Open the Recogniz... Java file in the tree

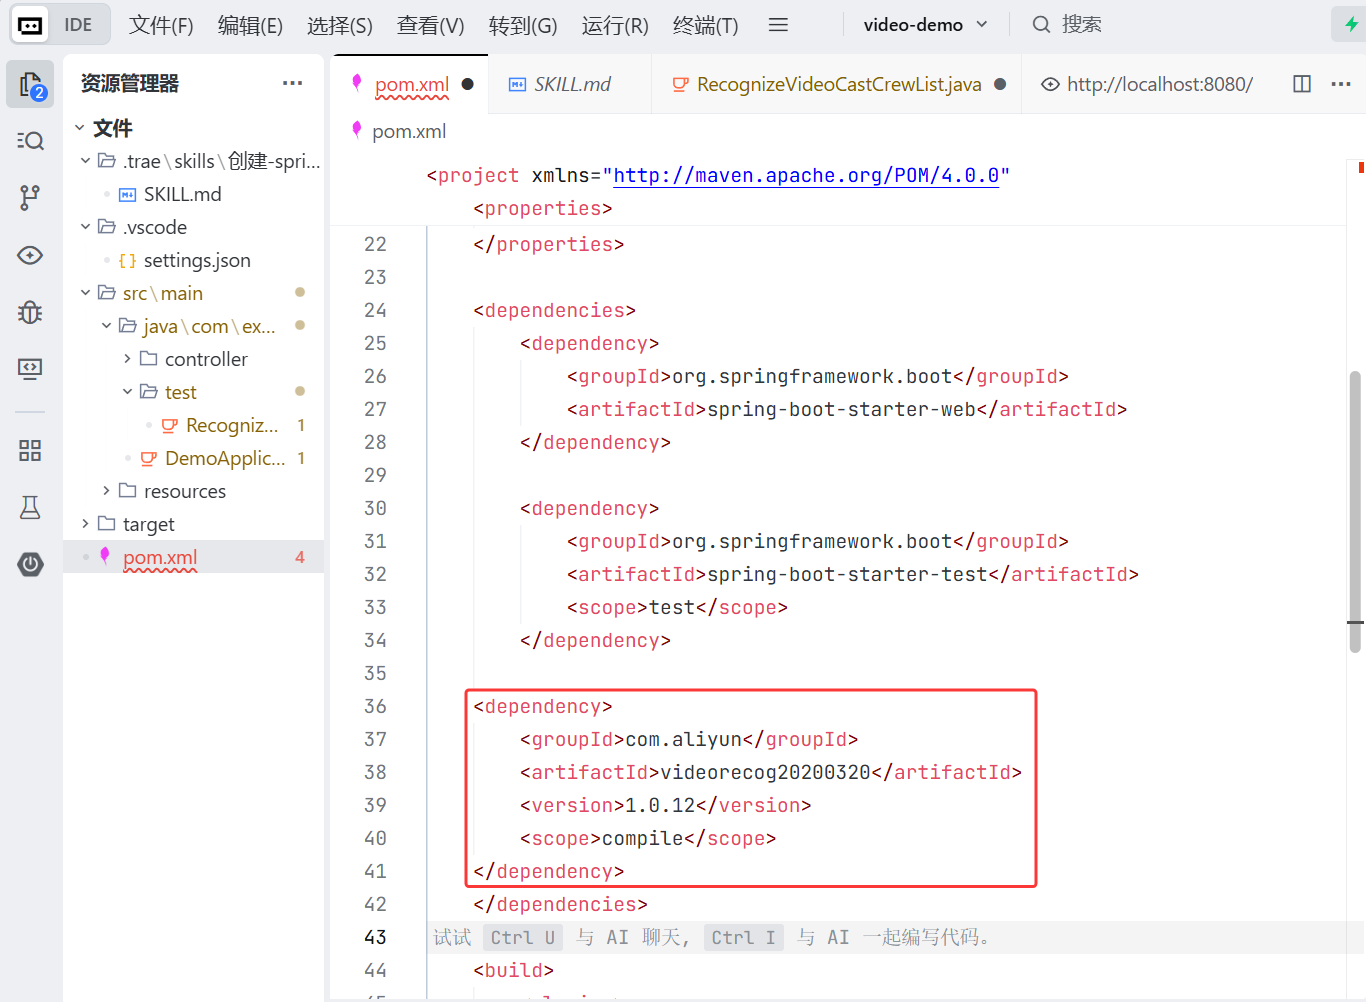pyautogui.click(x=232, y=425)
